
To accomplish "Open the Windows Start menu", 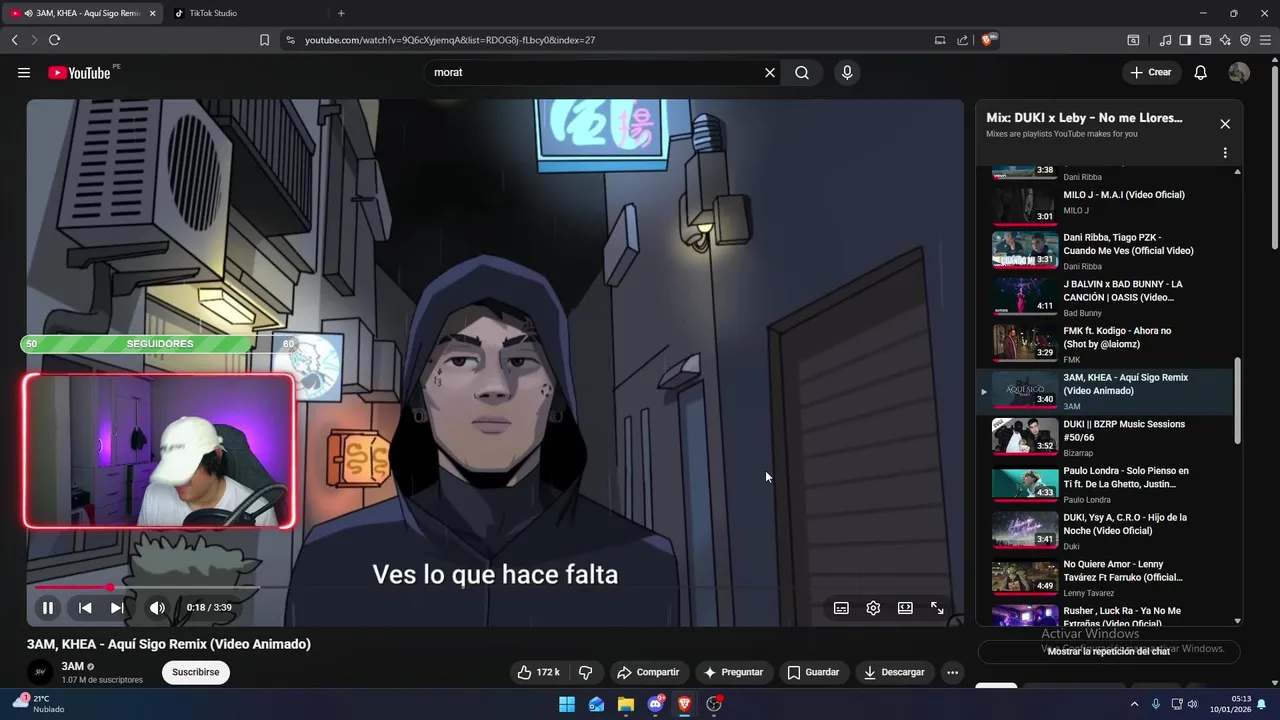I will 567,704.
